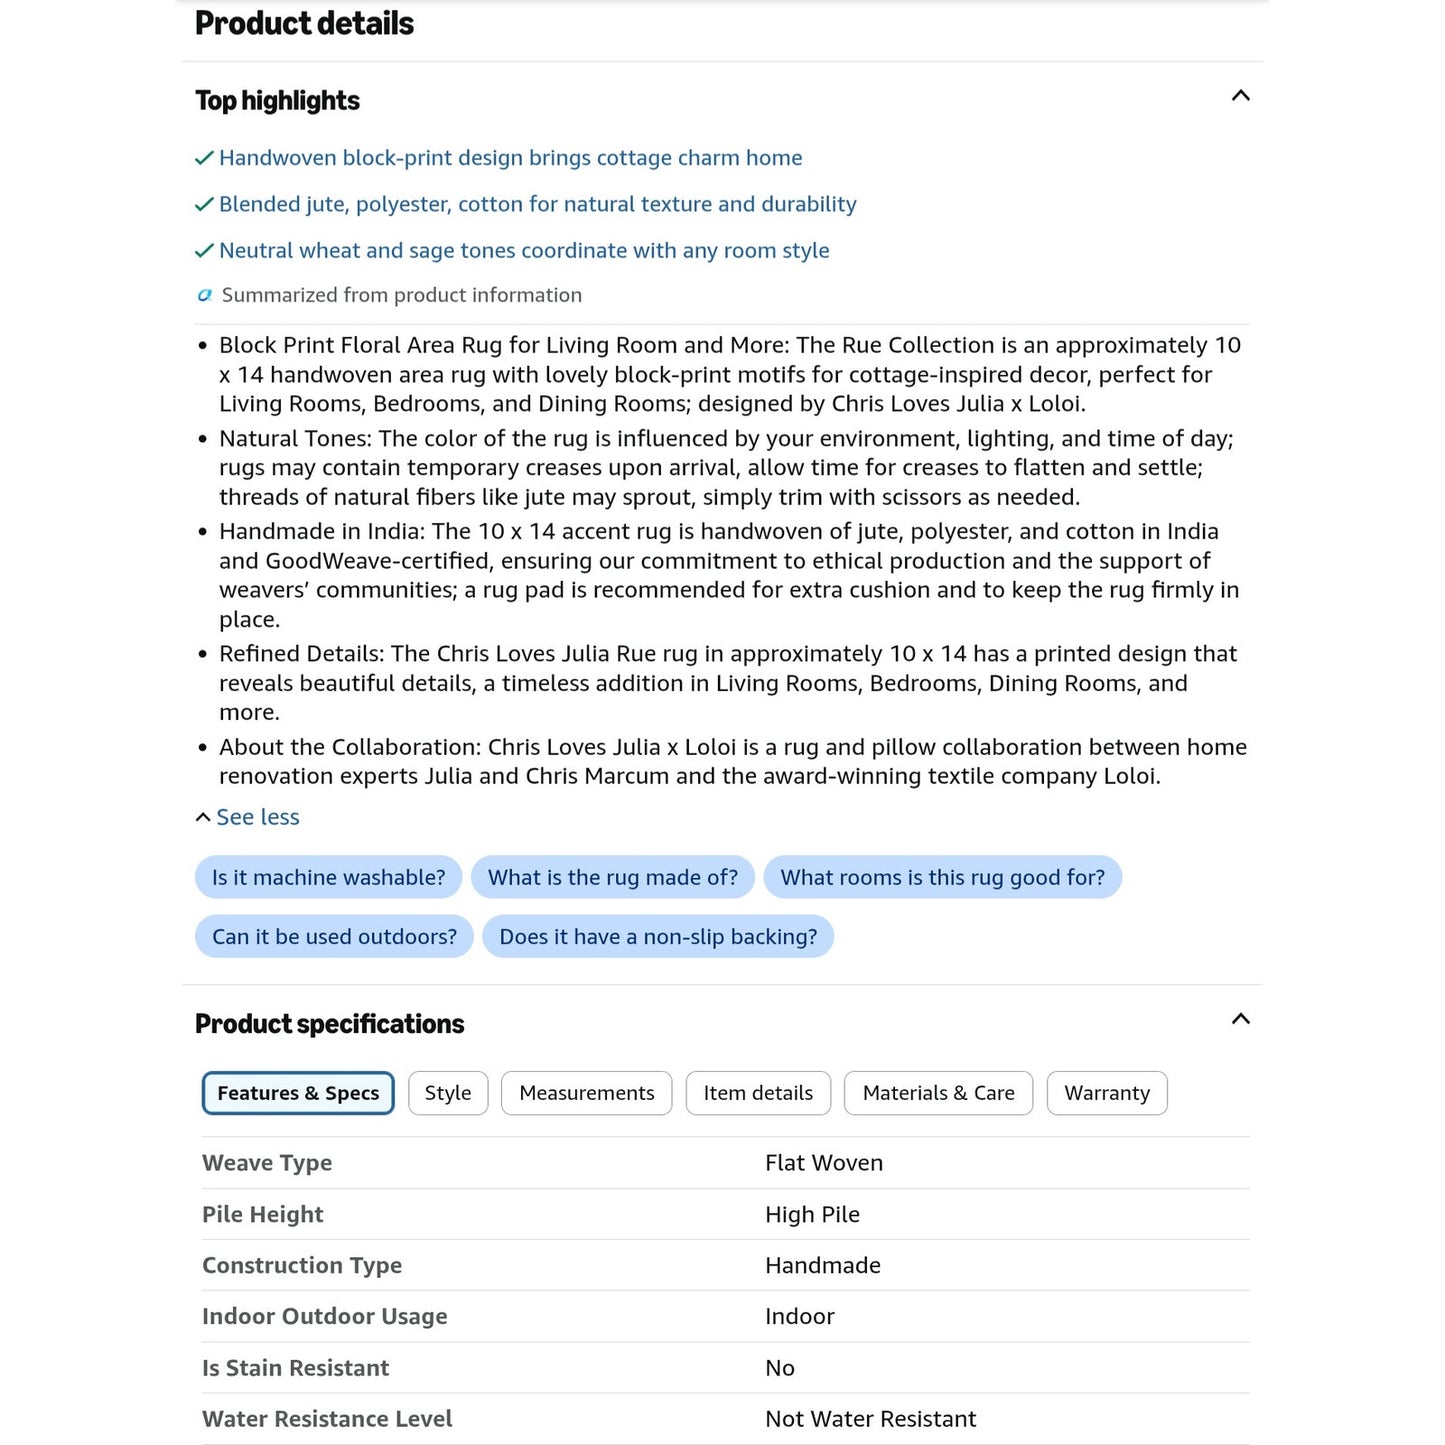Open the Neutral wheat and sage tones link
Screen dimensions: 1445x1445
[x=524, y=251]
